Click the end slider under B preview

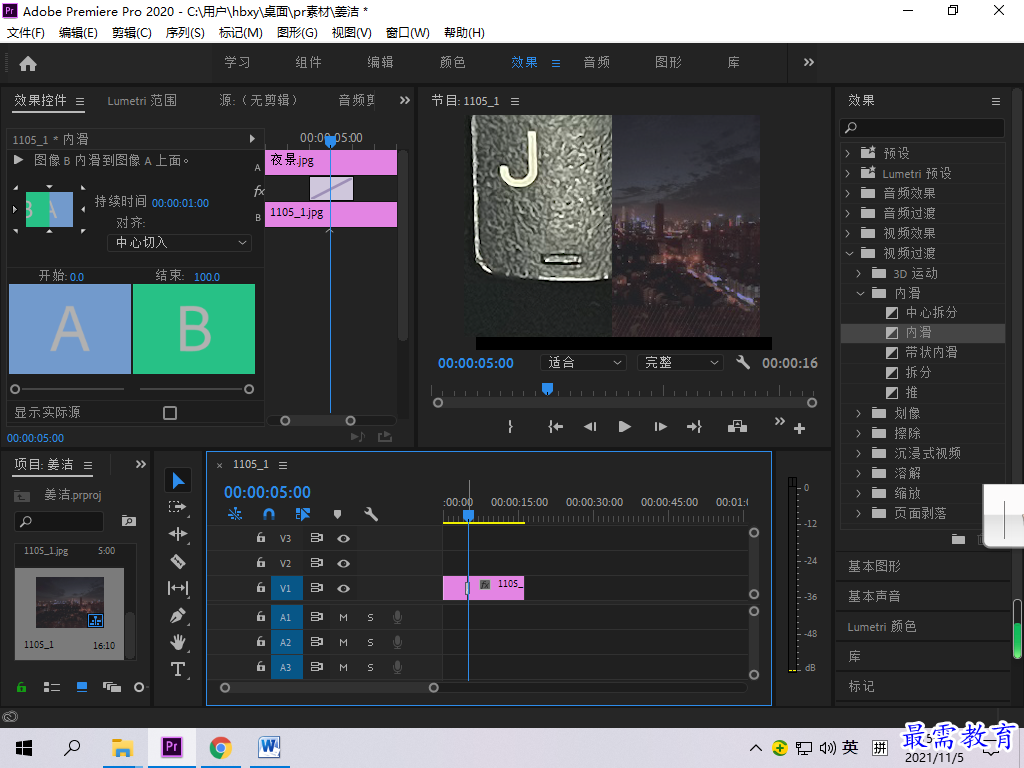pyautogui.click(x=249, y=389)
